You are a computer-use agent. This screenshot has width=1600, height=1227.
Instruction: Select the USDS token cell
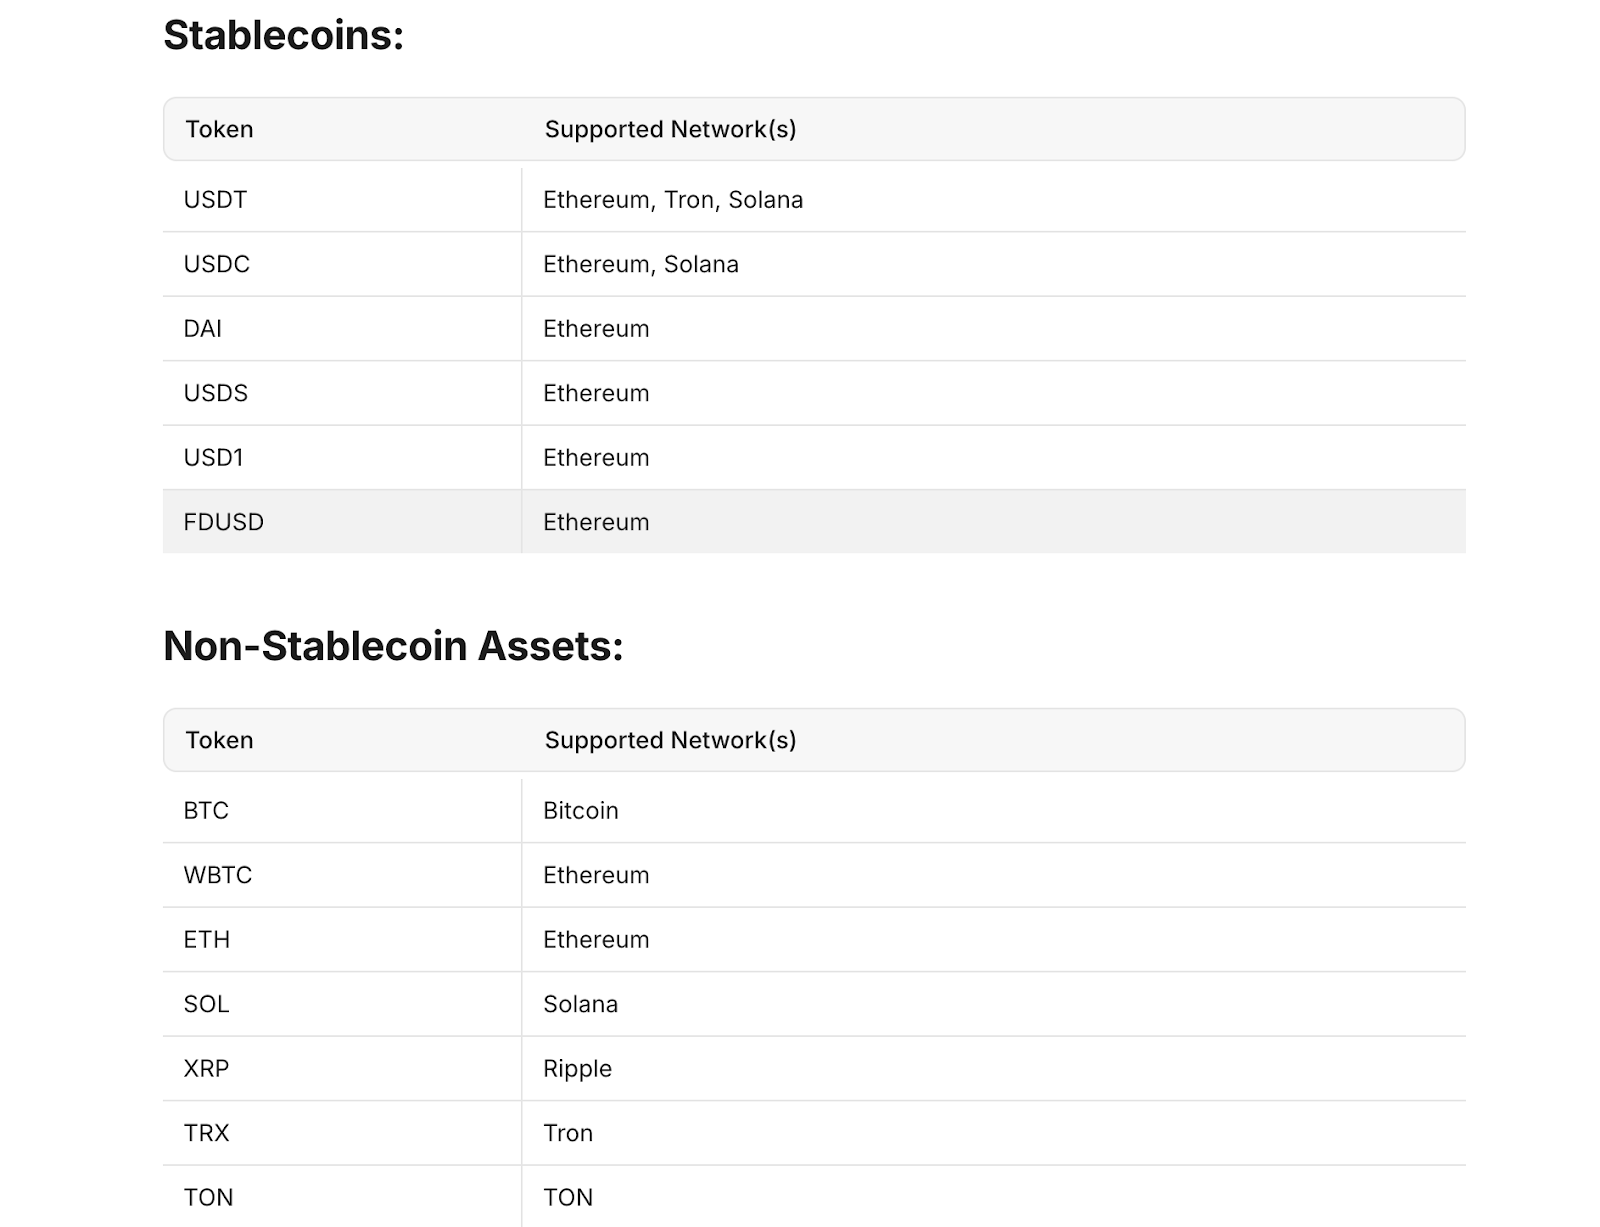pyautogui.click(x=342, y=393)
